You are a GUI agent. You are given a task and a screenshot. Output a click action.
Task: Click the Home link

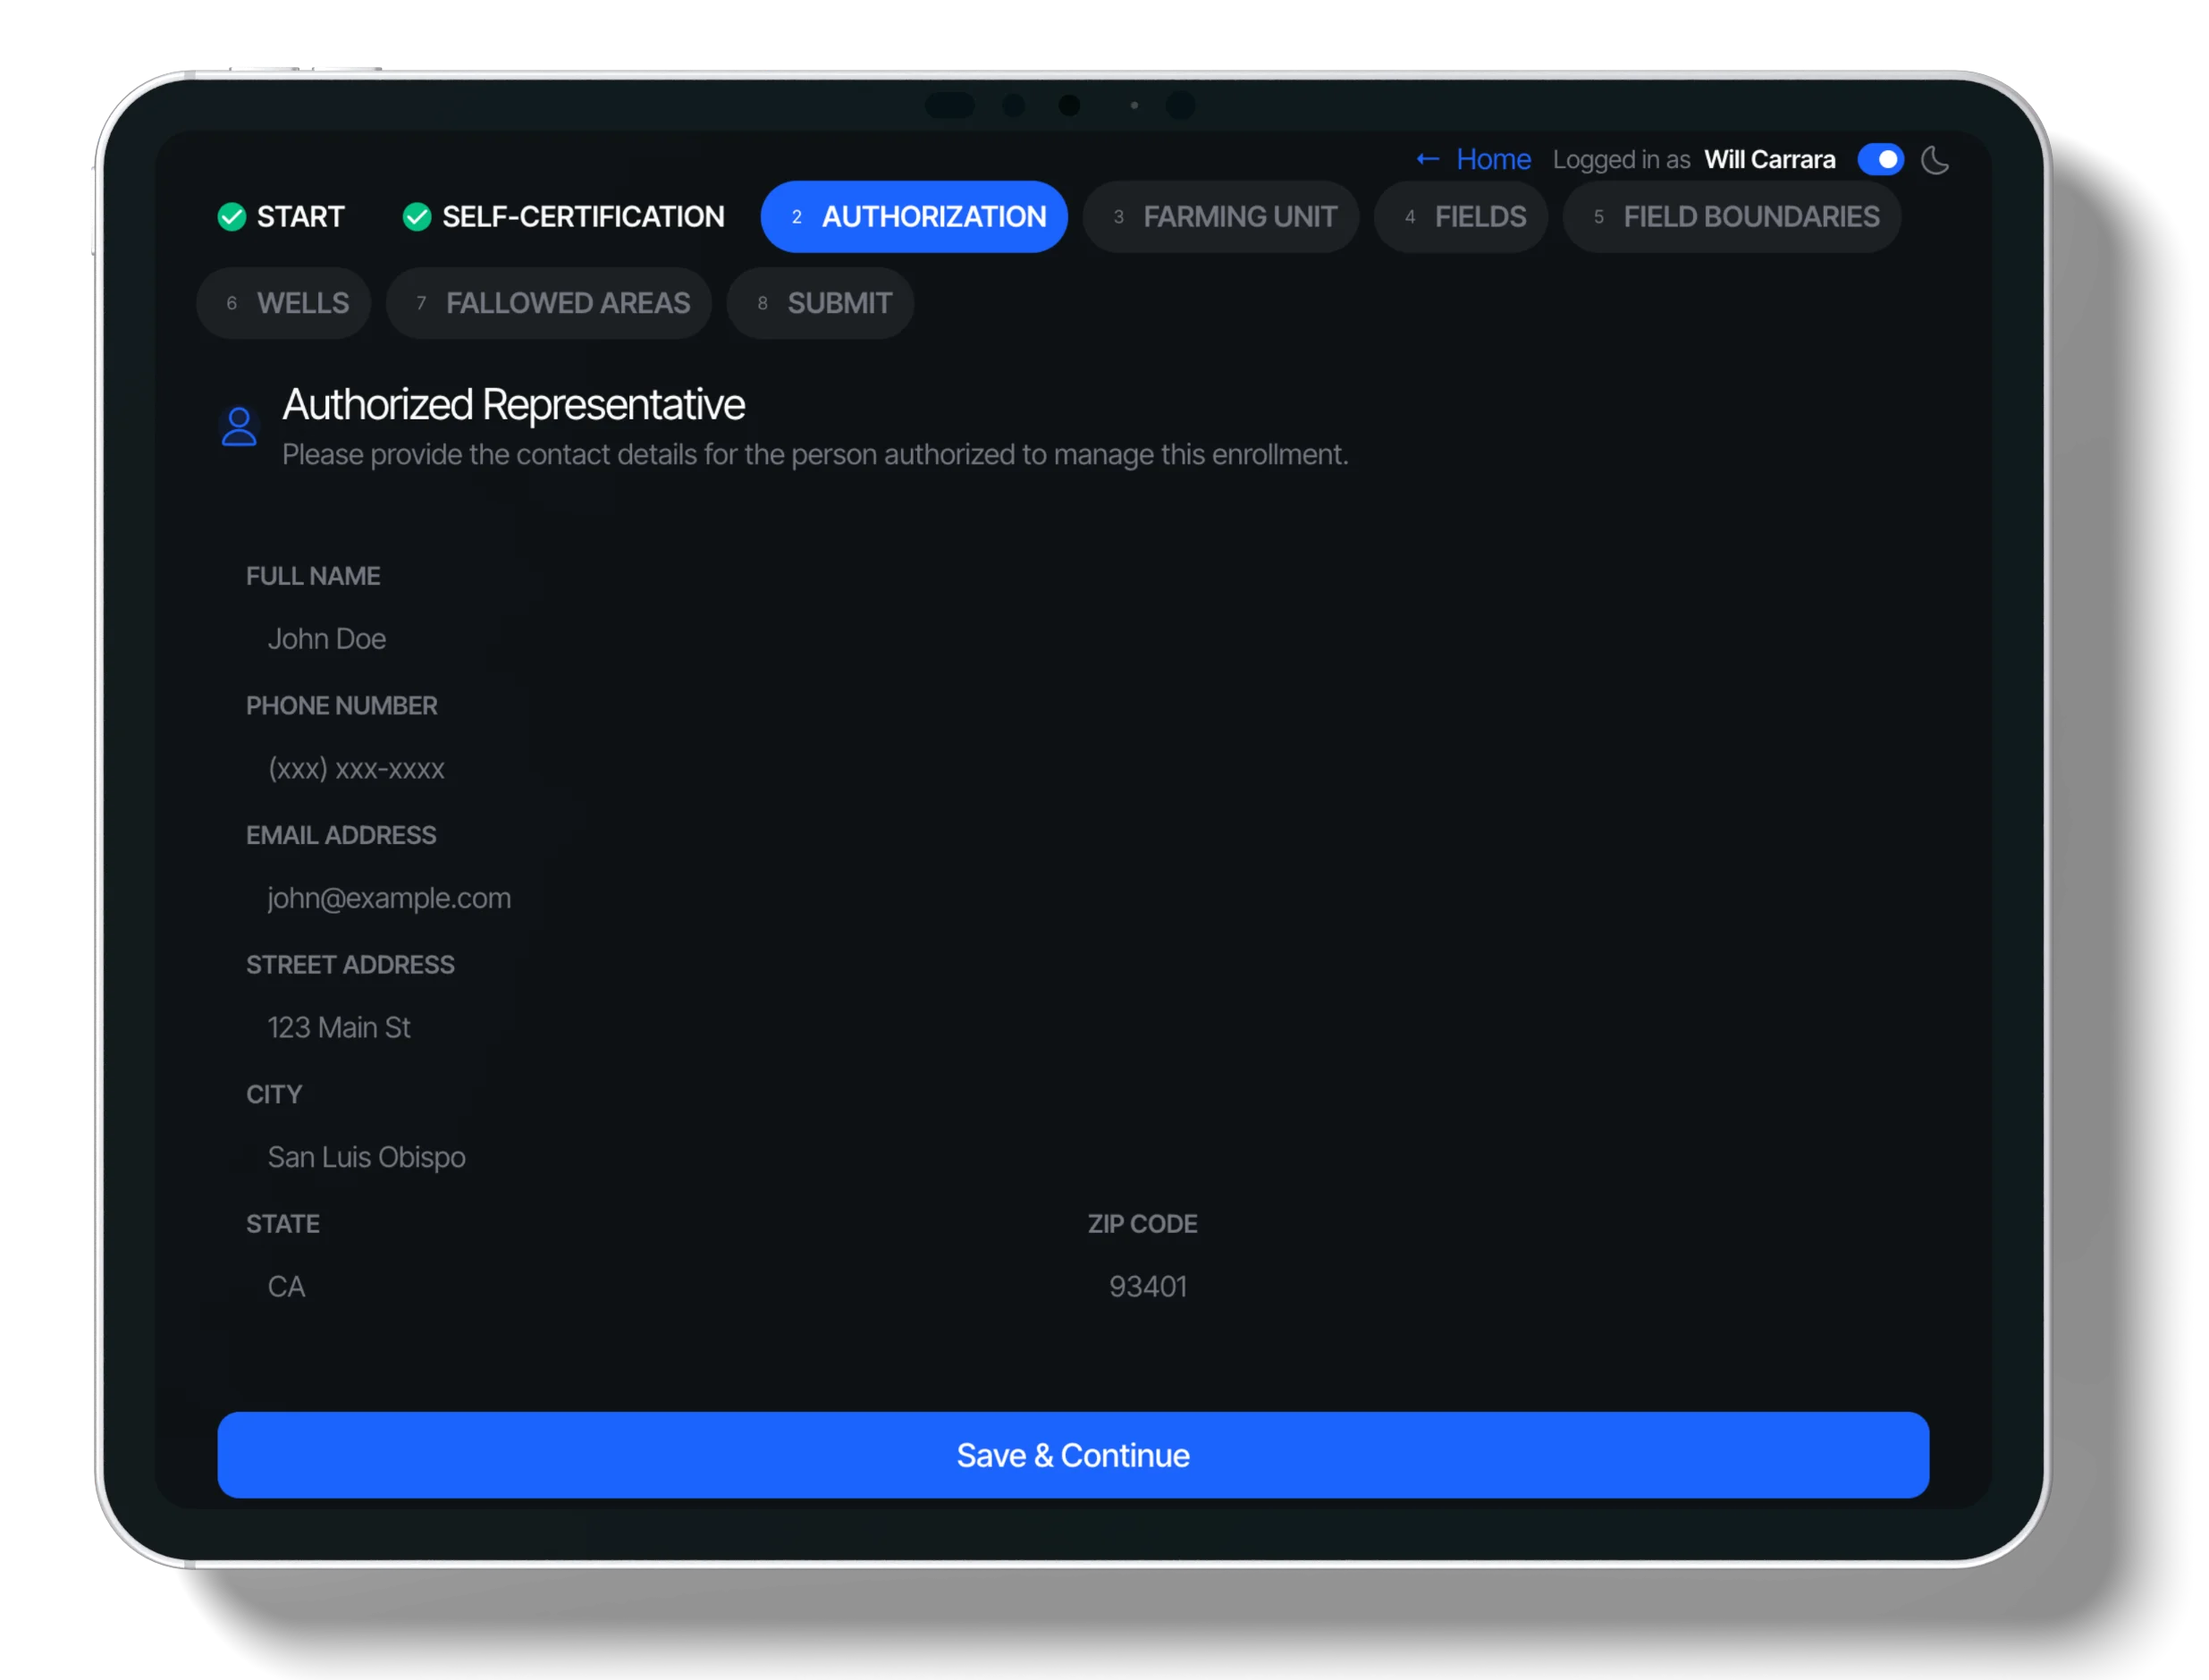[1494, 159]
